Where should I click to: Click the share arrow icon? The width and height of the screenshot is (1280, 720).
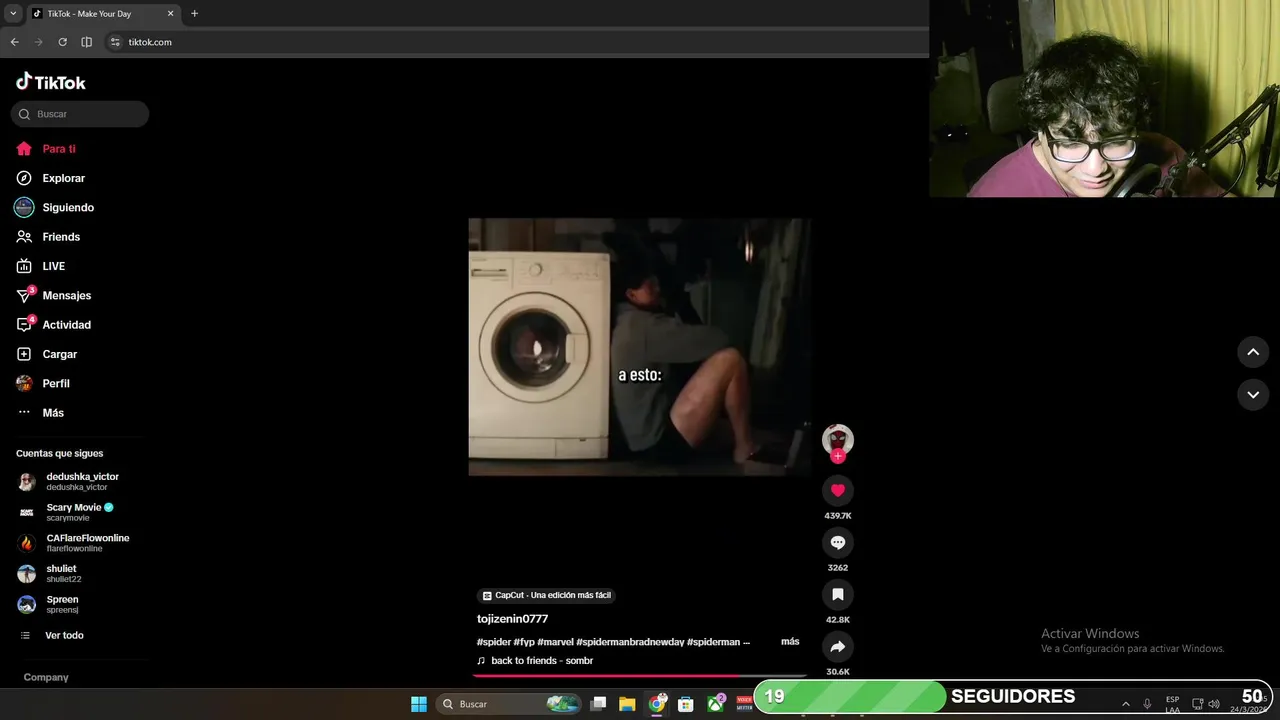tap(838, 646)
